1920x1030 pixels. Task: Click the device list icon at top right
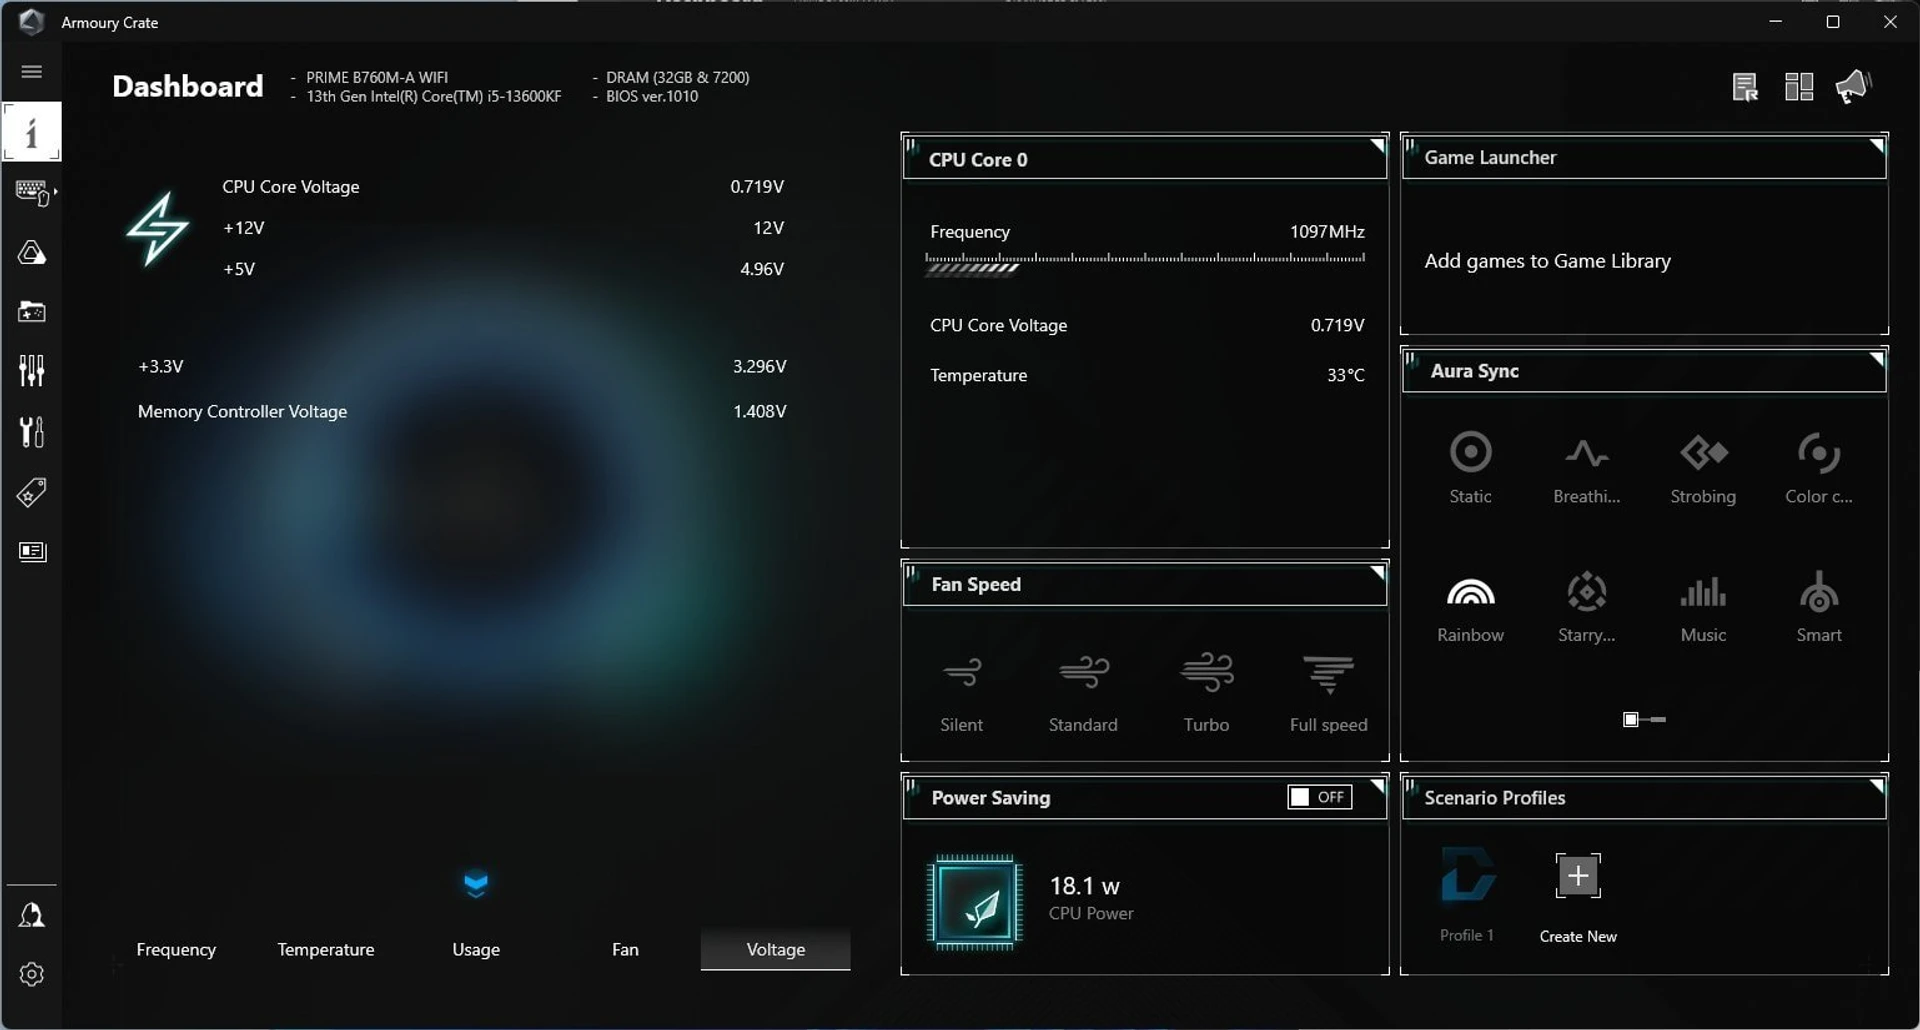click(1745, 87)
